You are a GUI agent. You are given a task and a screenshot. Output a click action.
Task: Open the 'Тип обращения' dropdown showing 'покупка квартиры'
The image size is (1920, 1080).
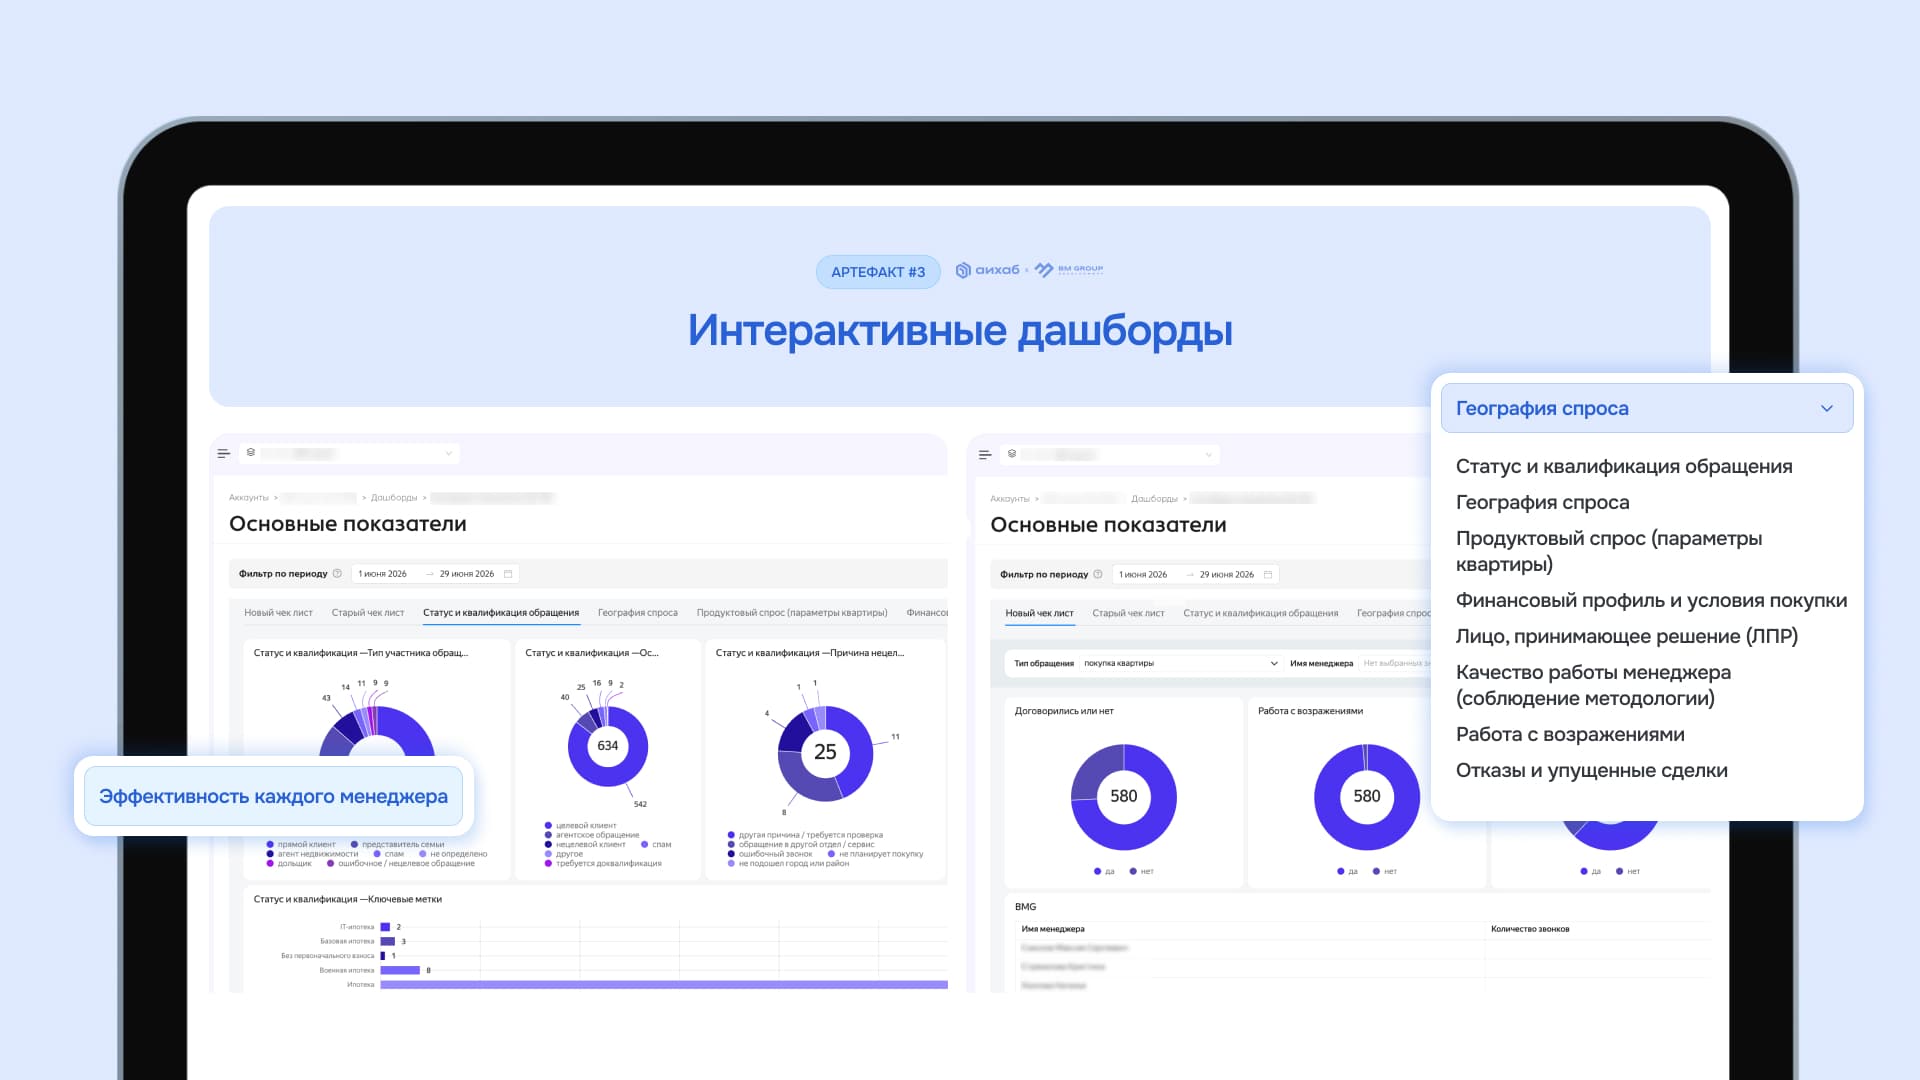pos(1179,663)
